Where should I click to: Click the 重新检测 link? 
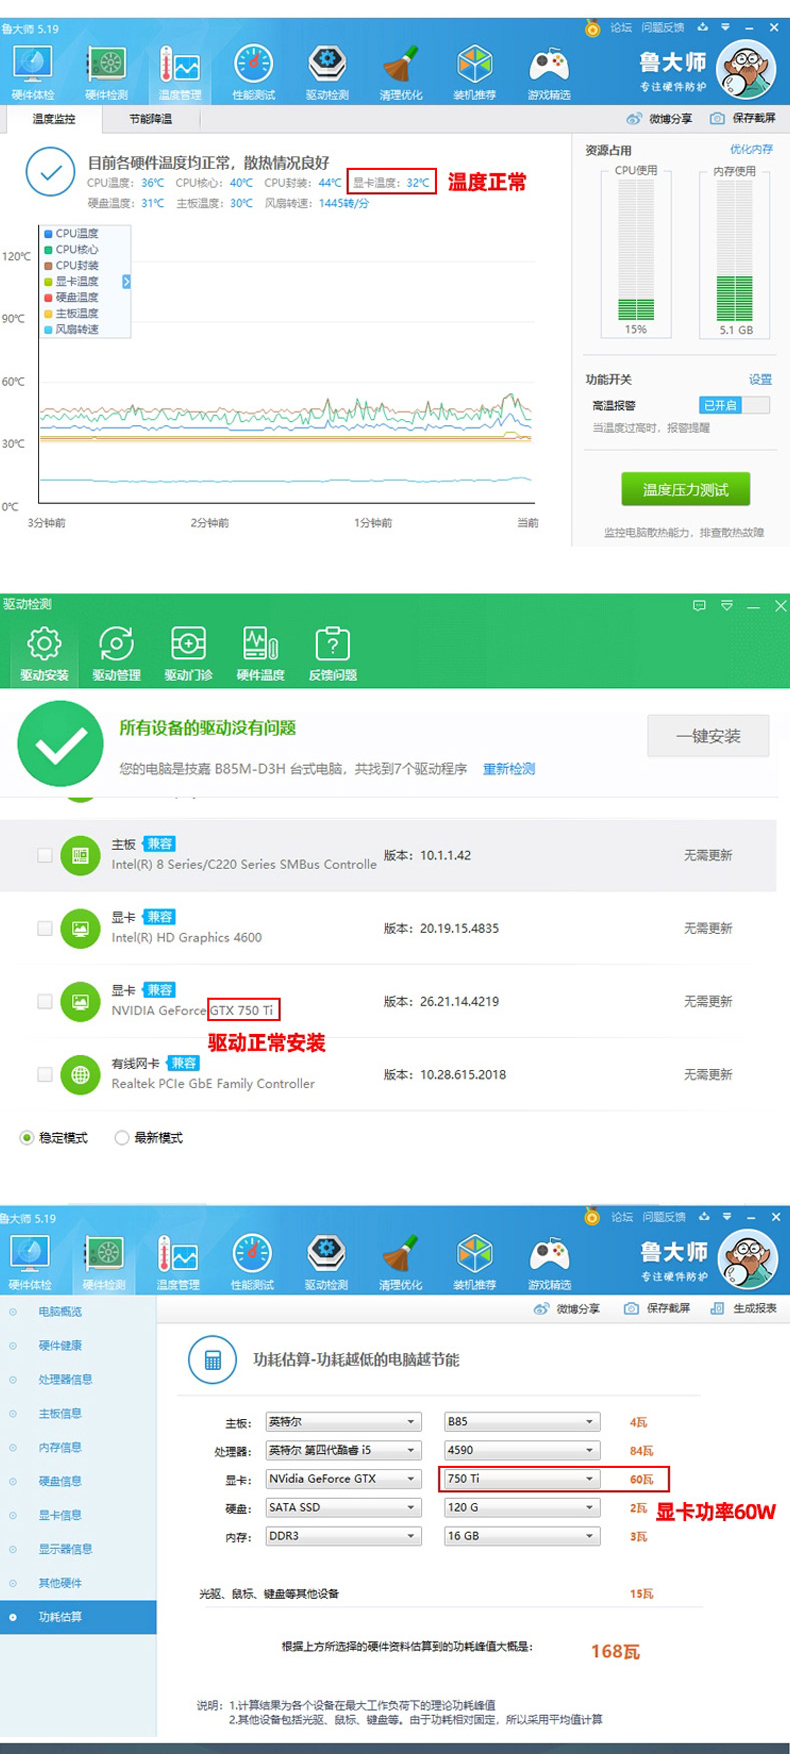pyautogui.click(x=509, y=769)
